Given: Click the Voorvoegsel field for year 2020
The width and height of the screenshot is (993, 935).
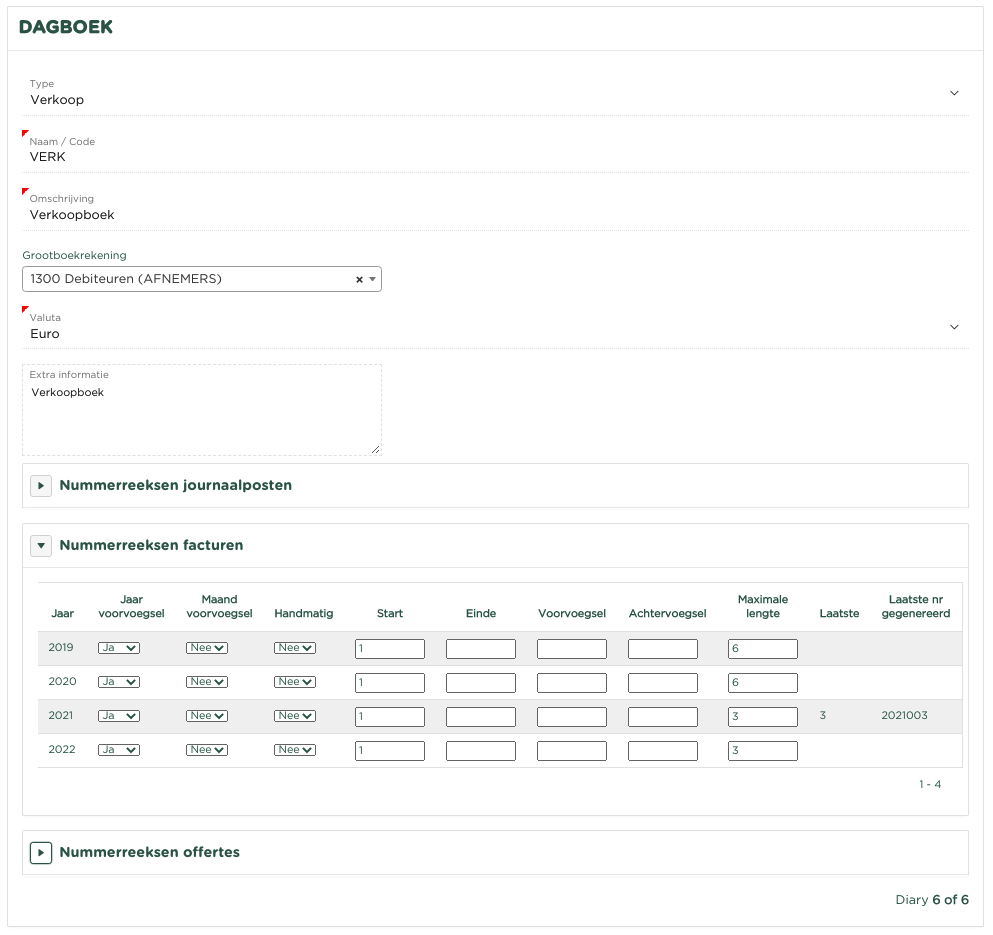Looking at the screenshot, I should tap(572, 683).
